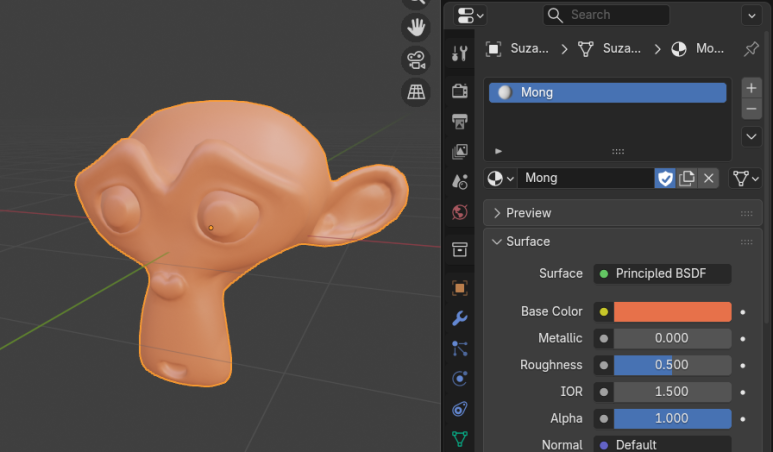Click the Alpha value slider
This screenshot has width=773, height=452.
[x=672, y=418]
